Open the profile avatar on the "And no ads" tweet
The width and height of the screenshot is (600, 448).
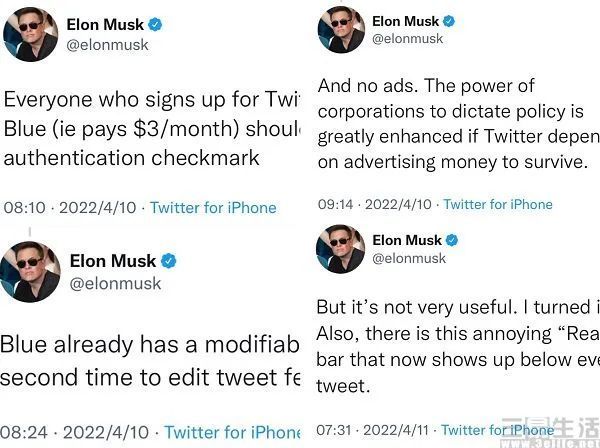tap(340, 29)
